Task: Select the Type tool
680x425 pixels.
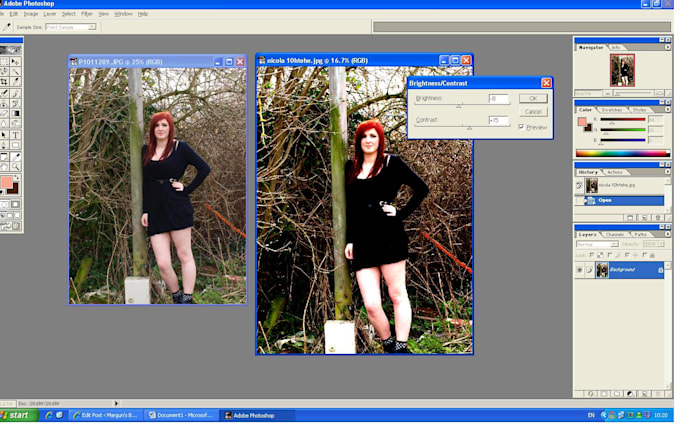Action: pyautogui.click(x=15, y=135)
